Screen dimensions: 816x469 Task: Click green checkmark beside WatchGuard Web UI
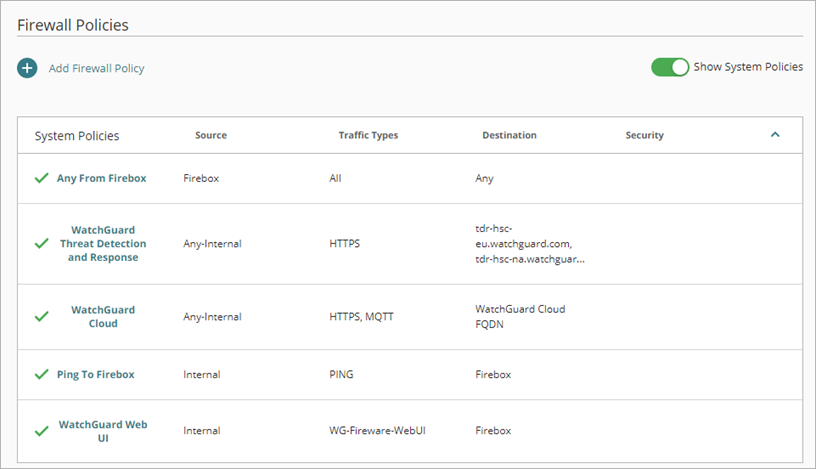(41, 431)
